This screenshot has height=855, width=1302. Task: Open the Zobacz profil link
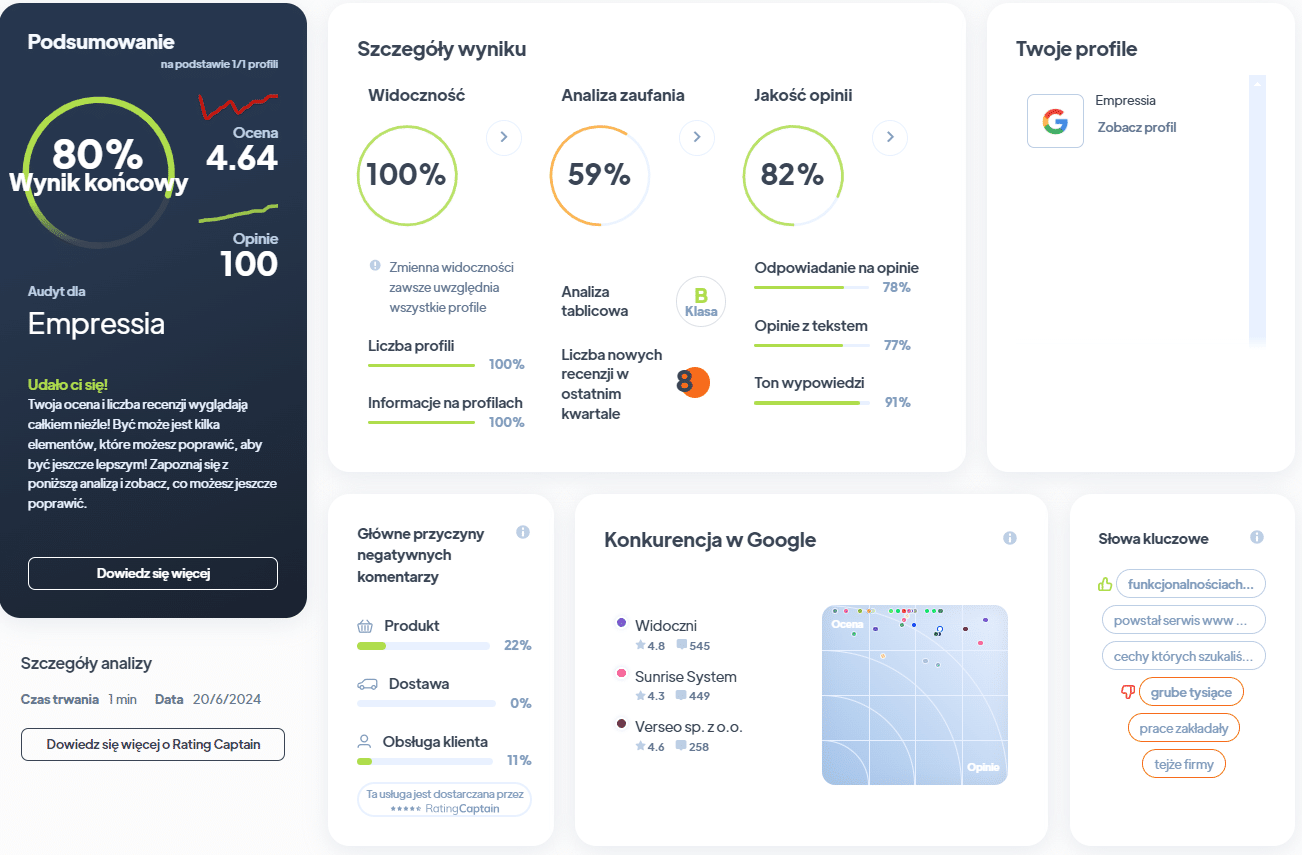tap(1136, 128)
